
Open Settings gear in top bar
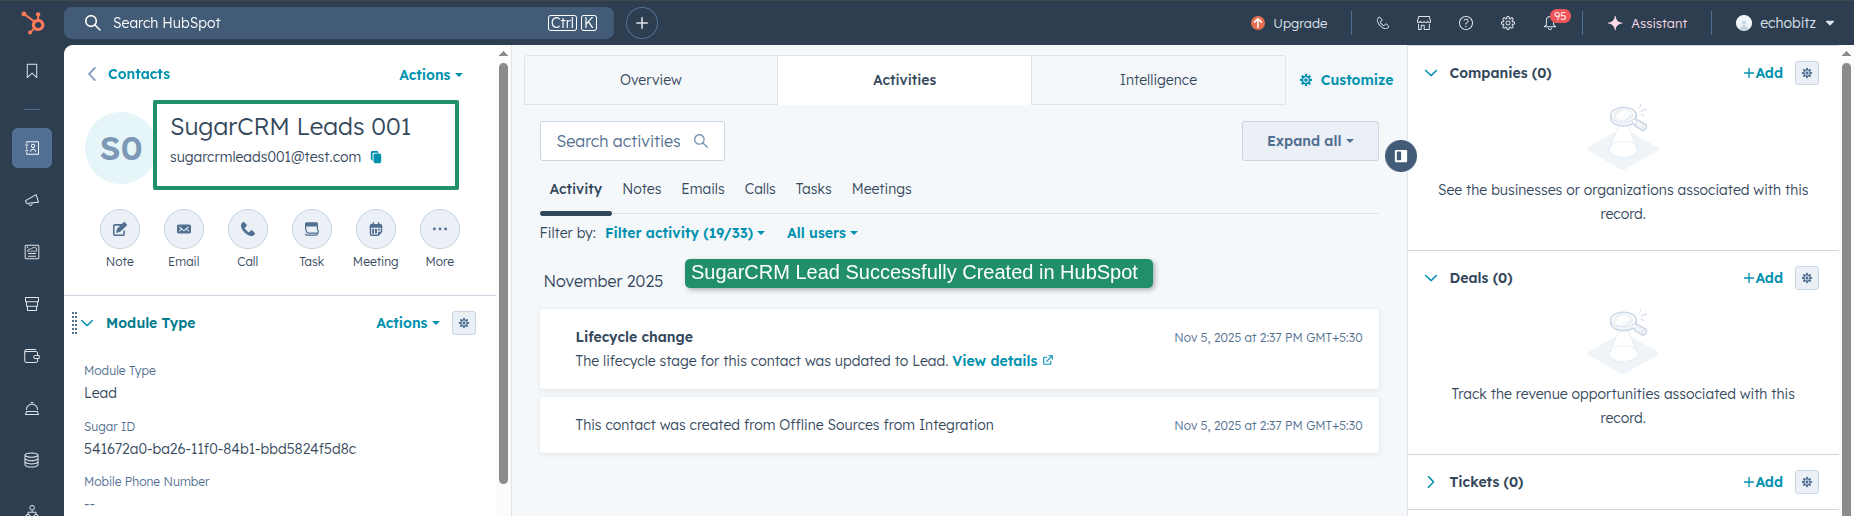[1508, 23]
